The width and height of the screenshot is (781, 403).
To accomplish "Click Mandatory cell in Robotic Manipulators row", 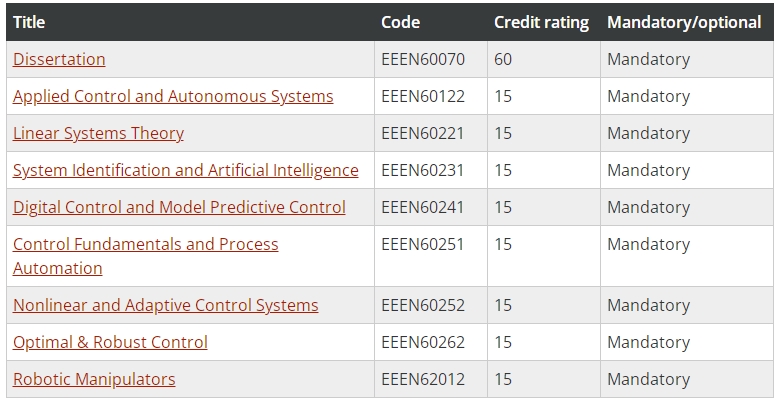I will [x=687, y=379].
